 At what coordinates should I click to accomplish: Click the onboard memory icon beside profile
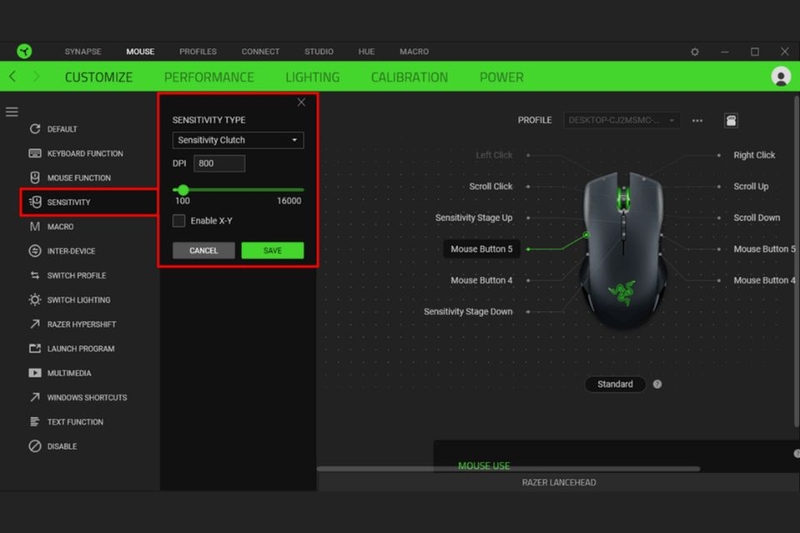click(x=731, y=120)
